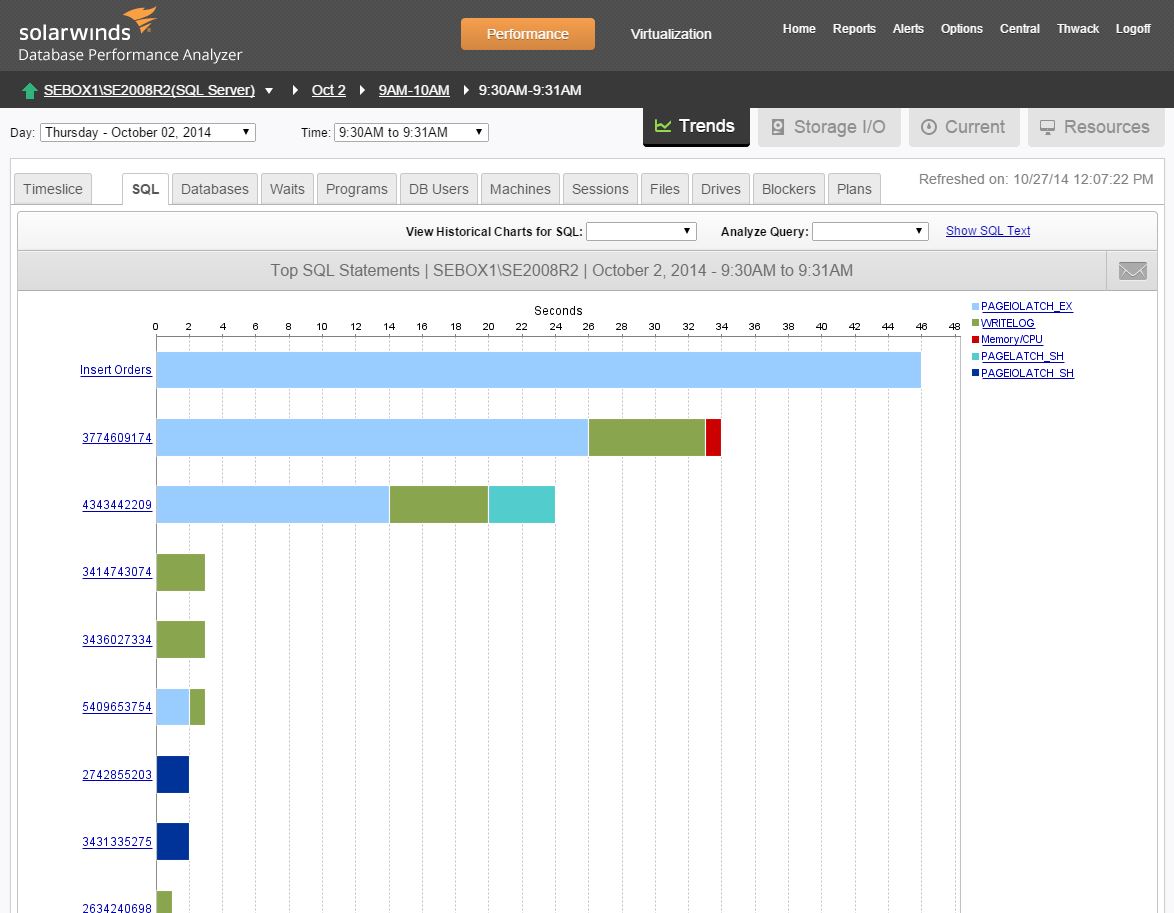Switch to the Drives tab
This screenshot has width=1174, height=913.
click(721, 189)
